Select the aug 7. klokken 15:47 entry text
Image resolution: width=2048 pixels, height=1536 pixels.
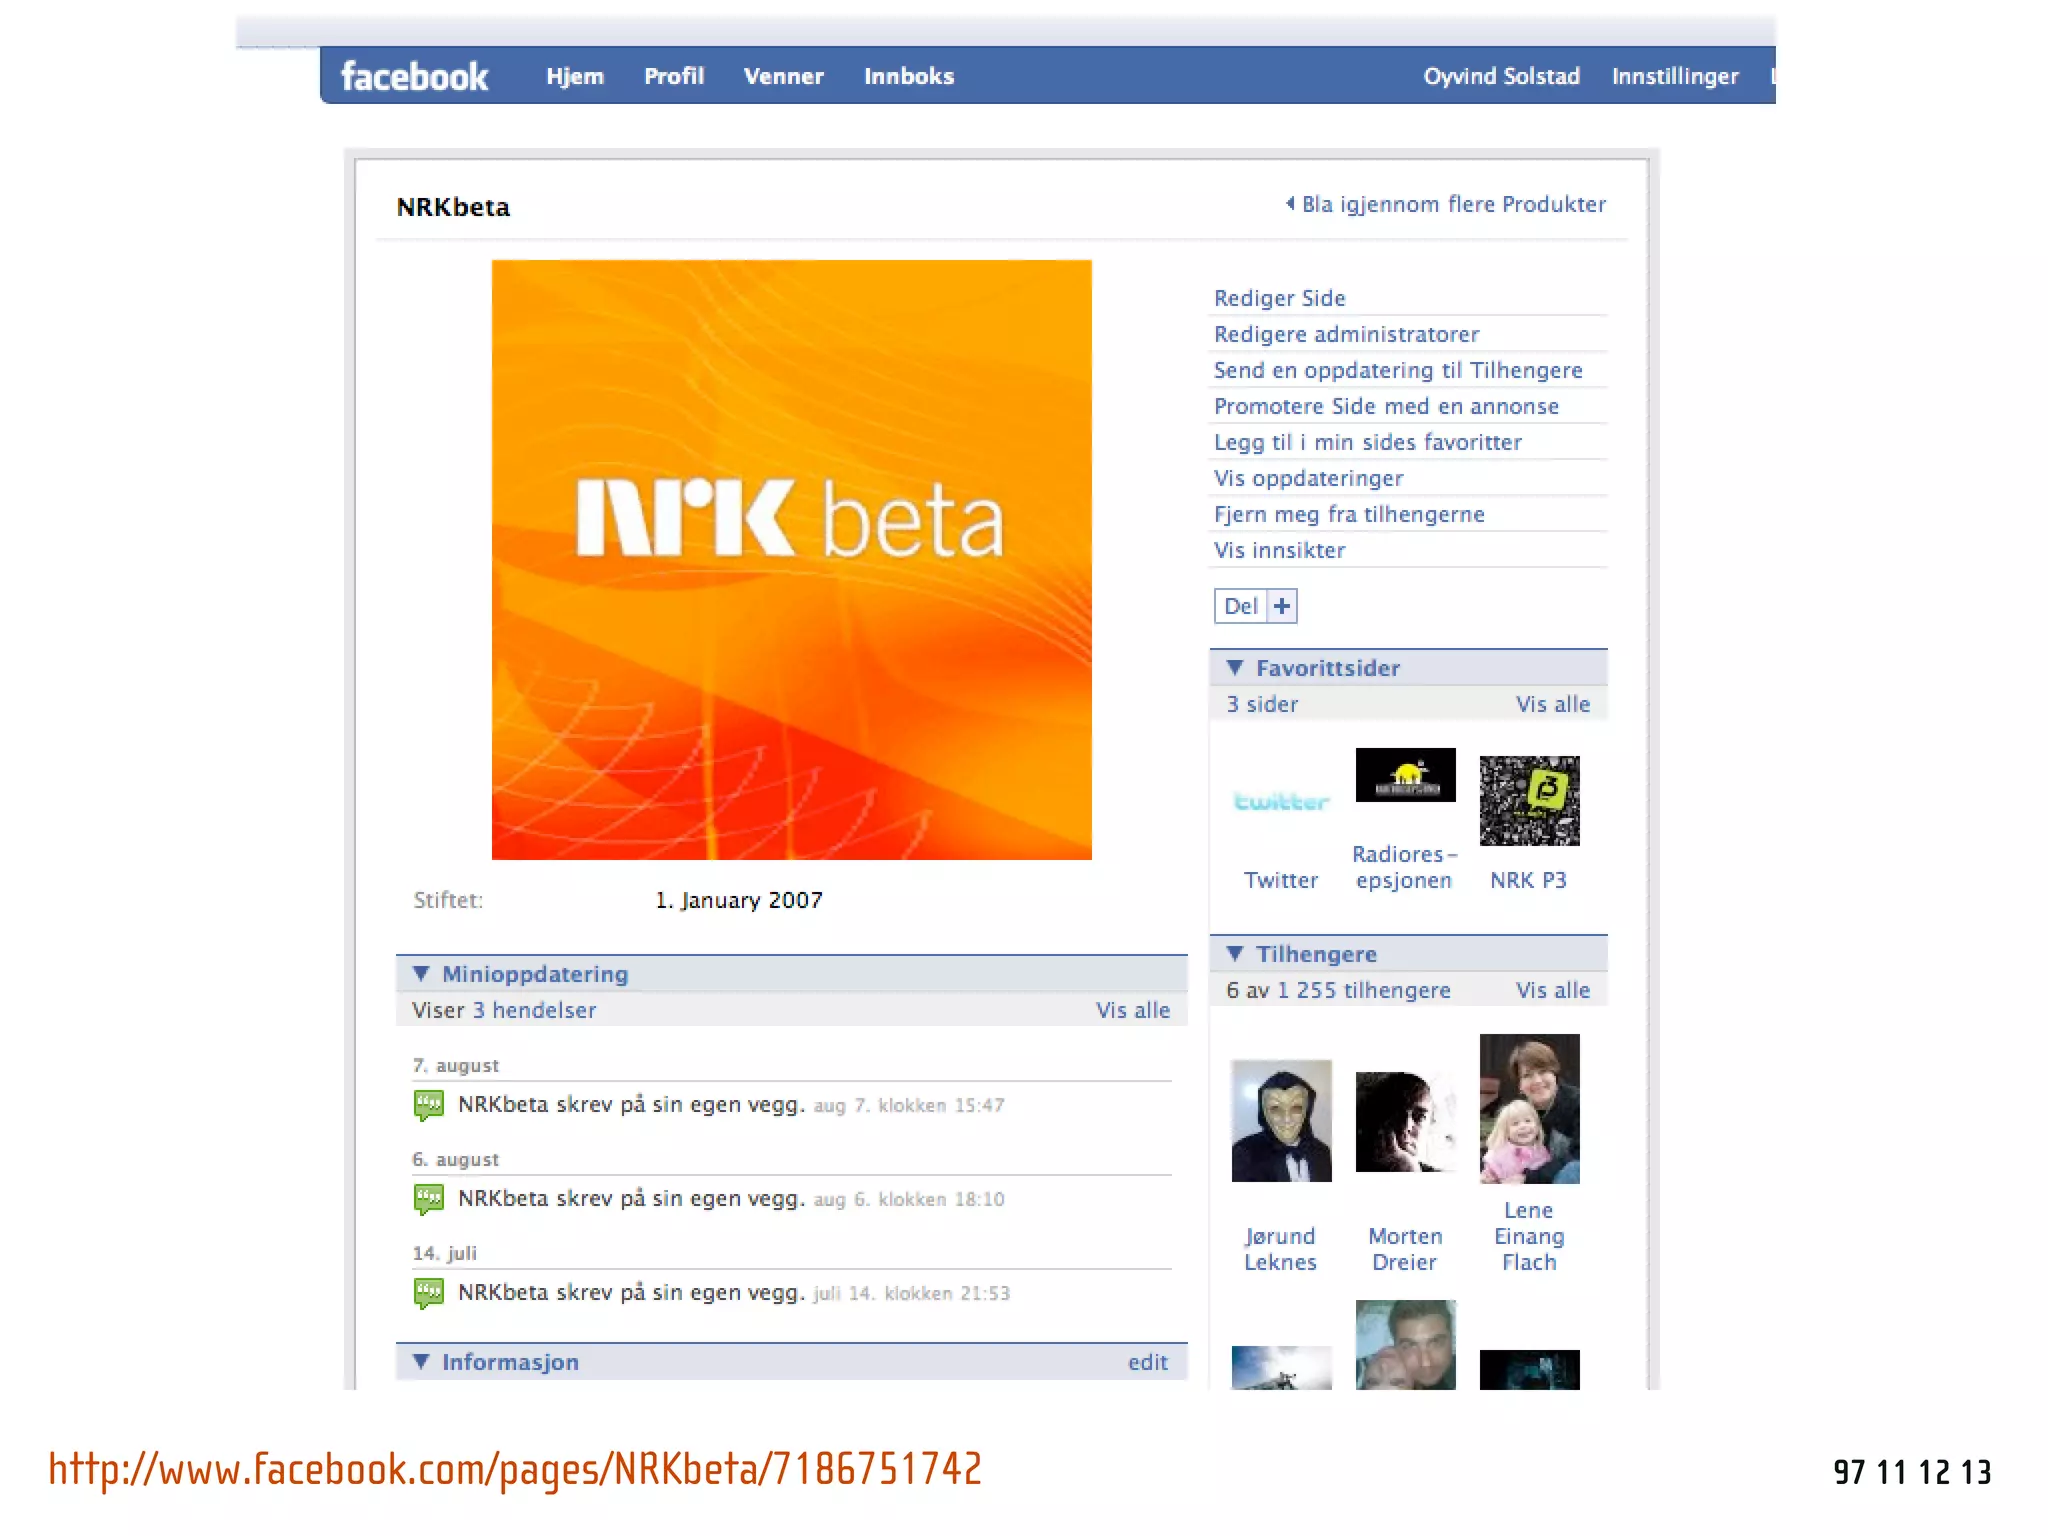(x=909, y=1105)
